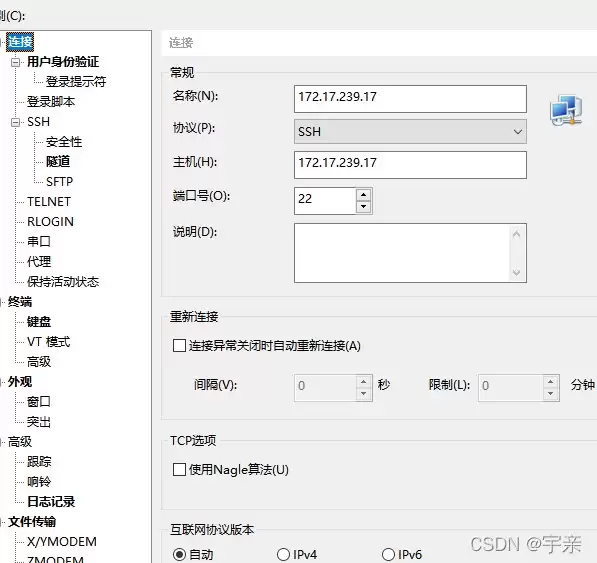
Task: Increase the port number with up arrow
Action: pyautogui.click(x=364, y=195)
